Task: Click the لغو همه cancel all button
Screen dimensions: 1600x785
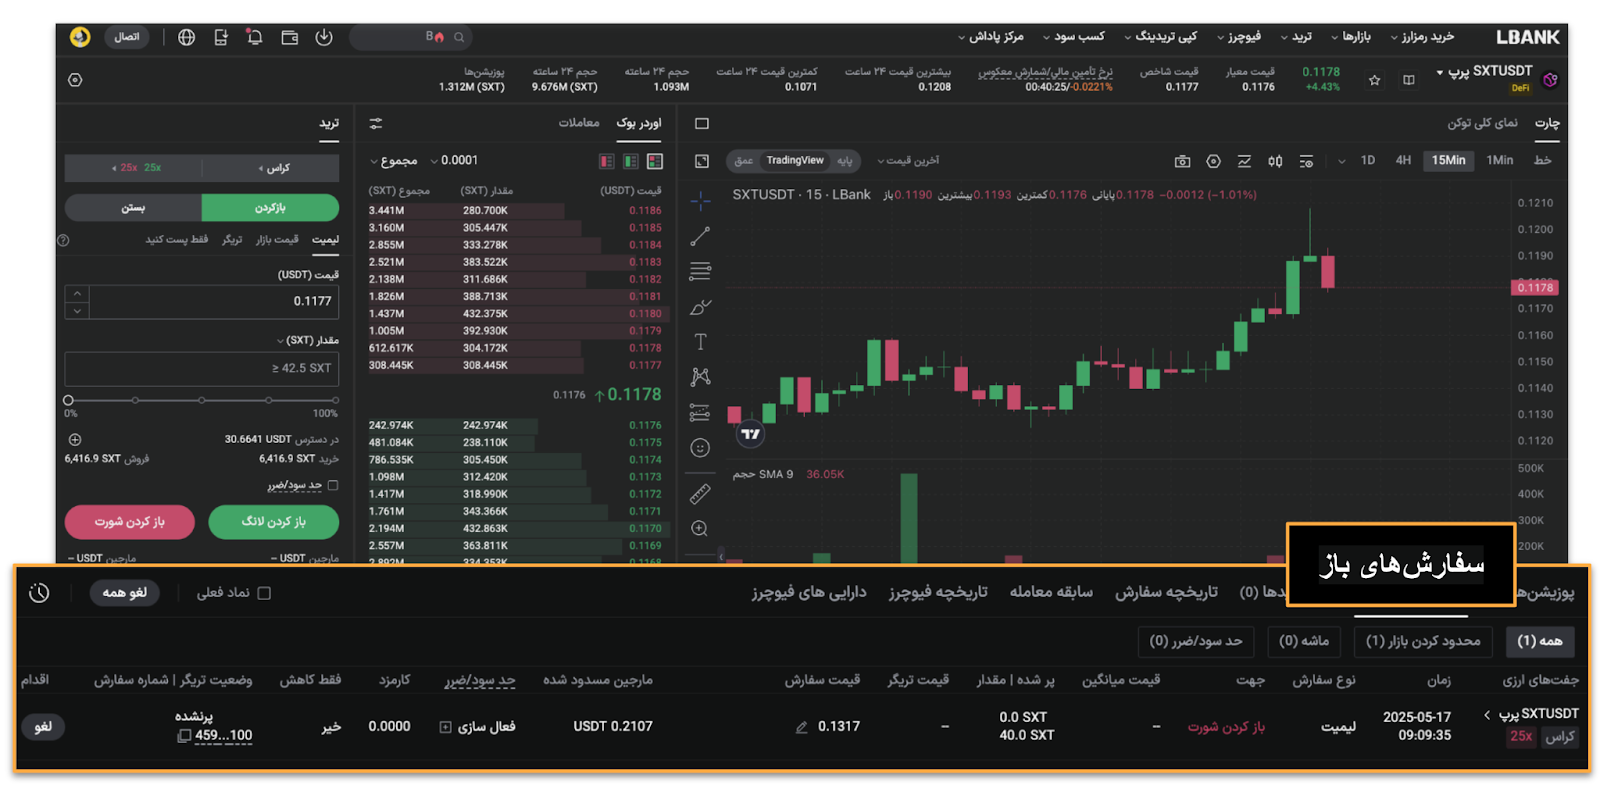Action: (x=125, y=593)
